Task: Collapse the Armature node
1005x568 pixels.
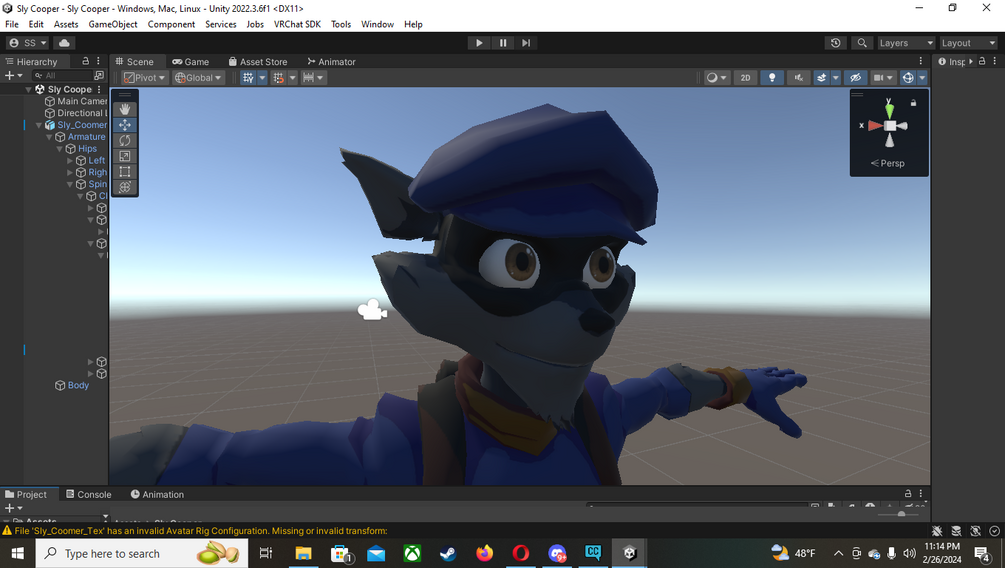Action: coord(49,137)
